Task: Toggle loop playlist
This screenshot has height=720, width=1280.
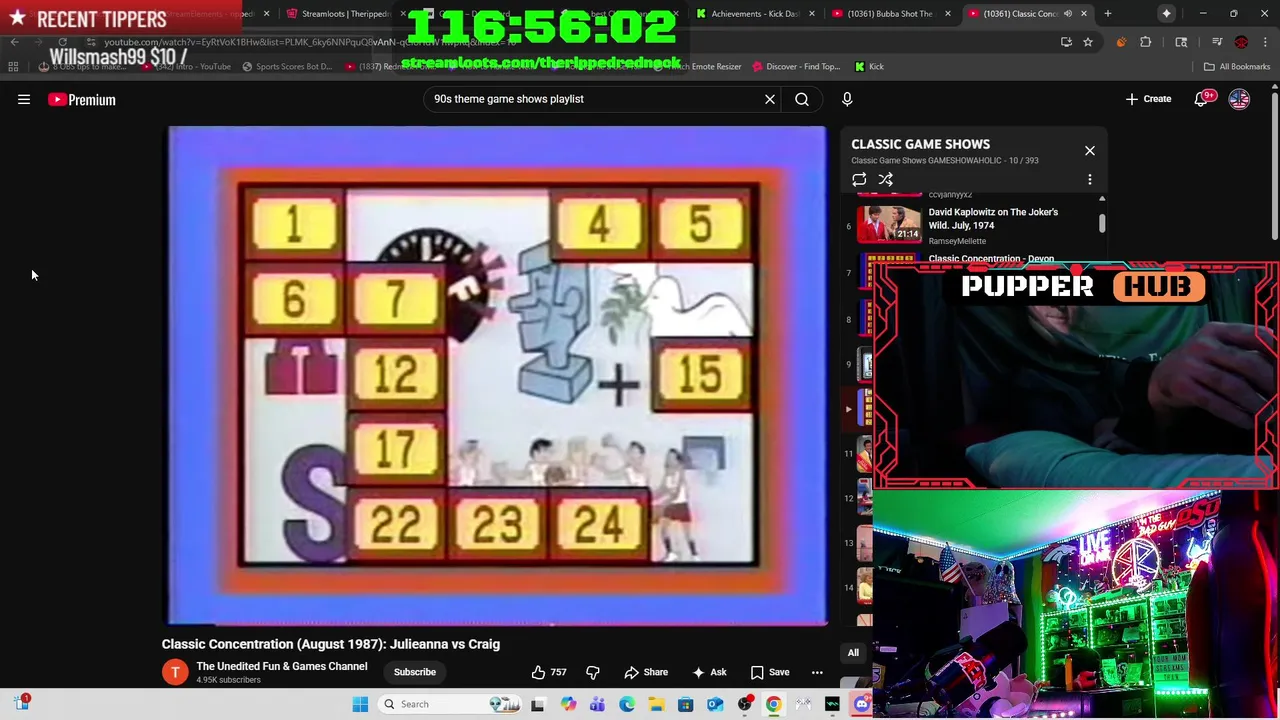Action: click(859, 180)
